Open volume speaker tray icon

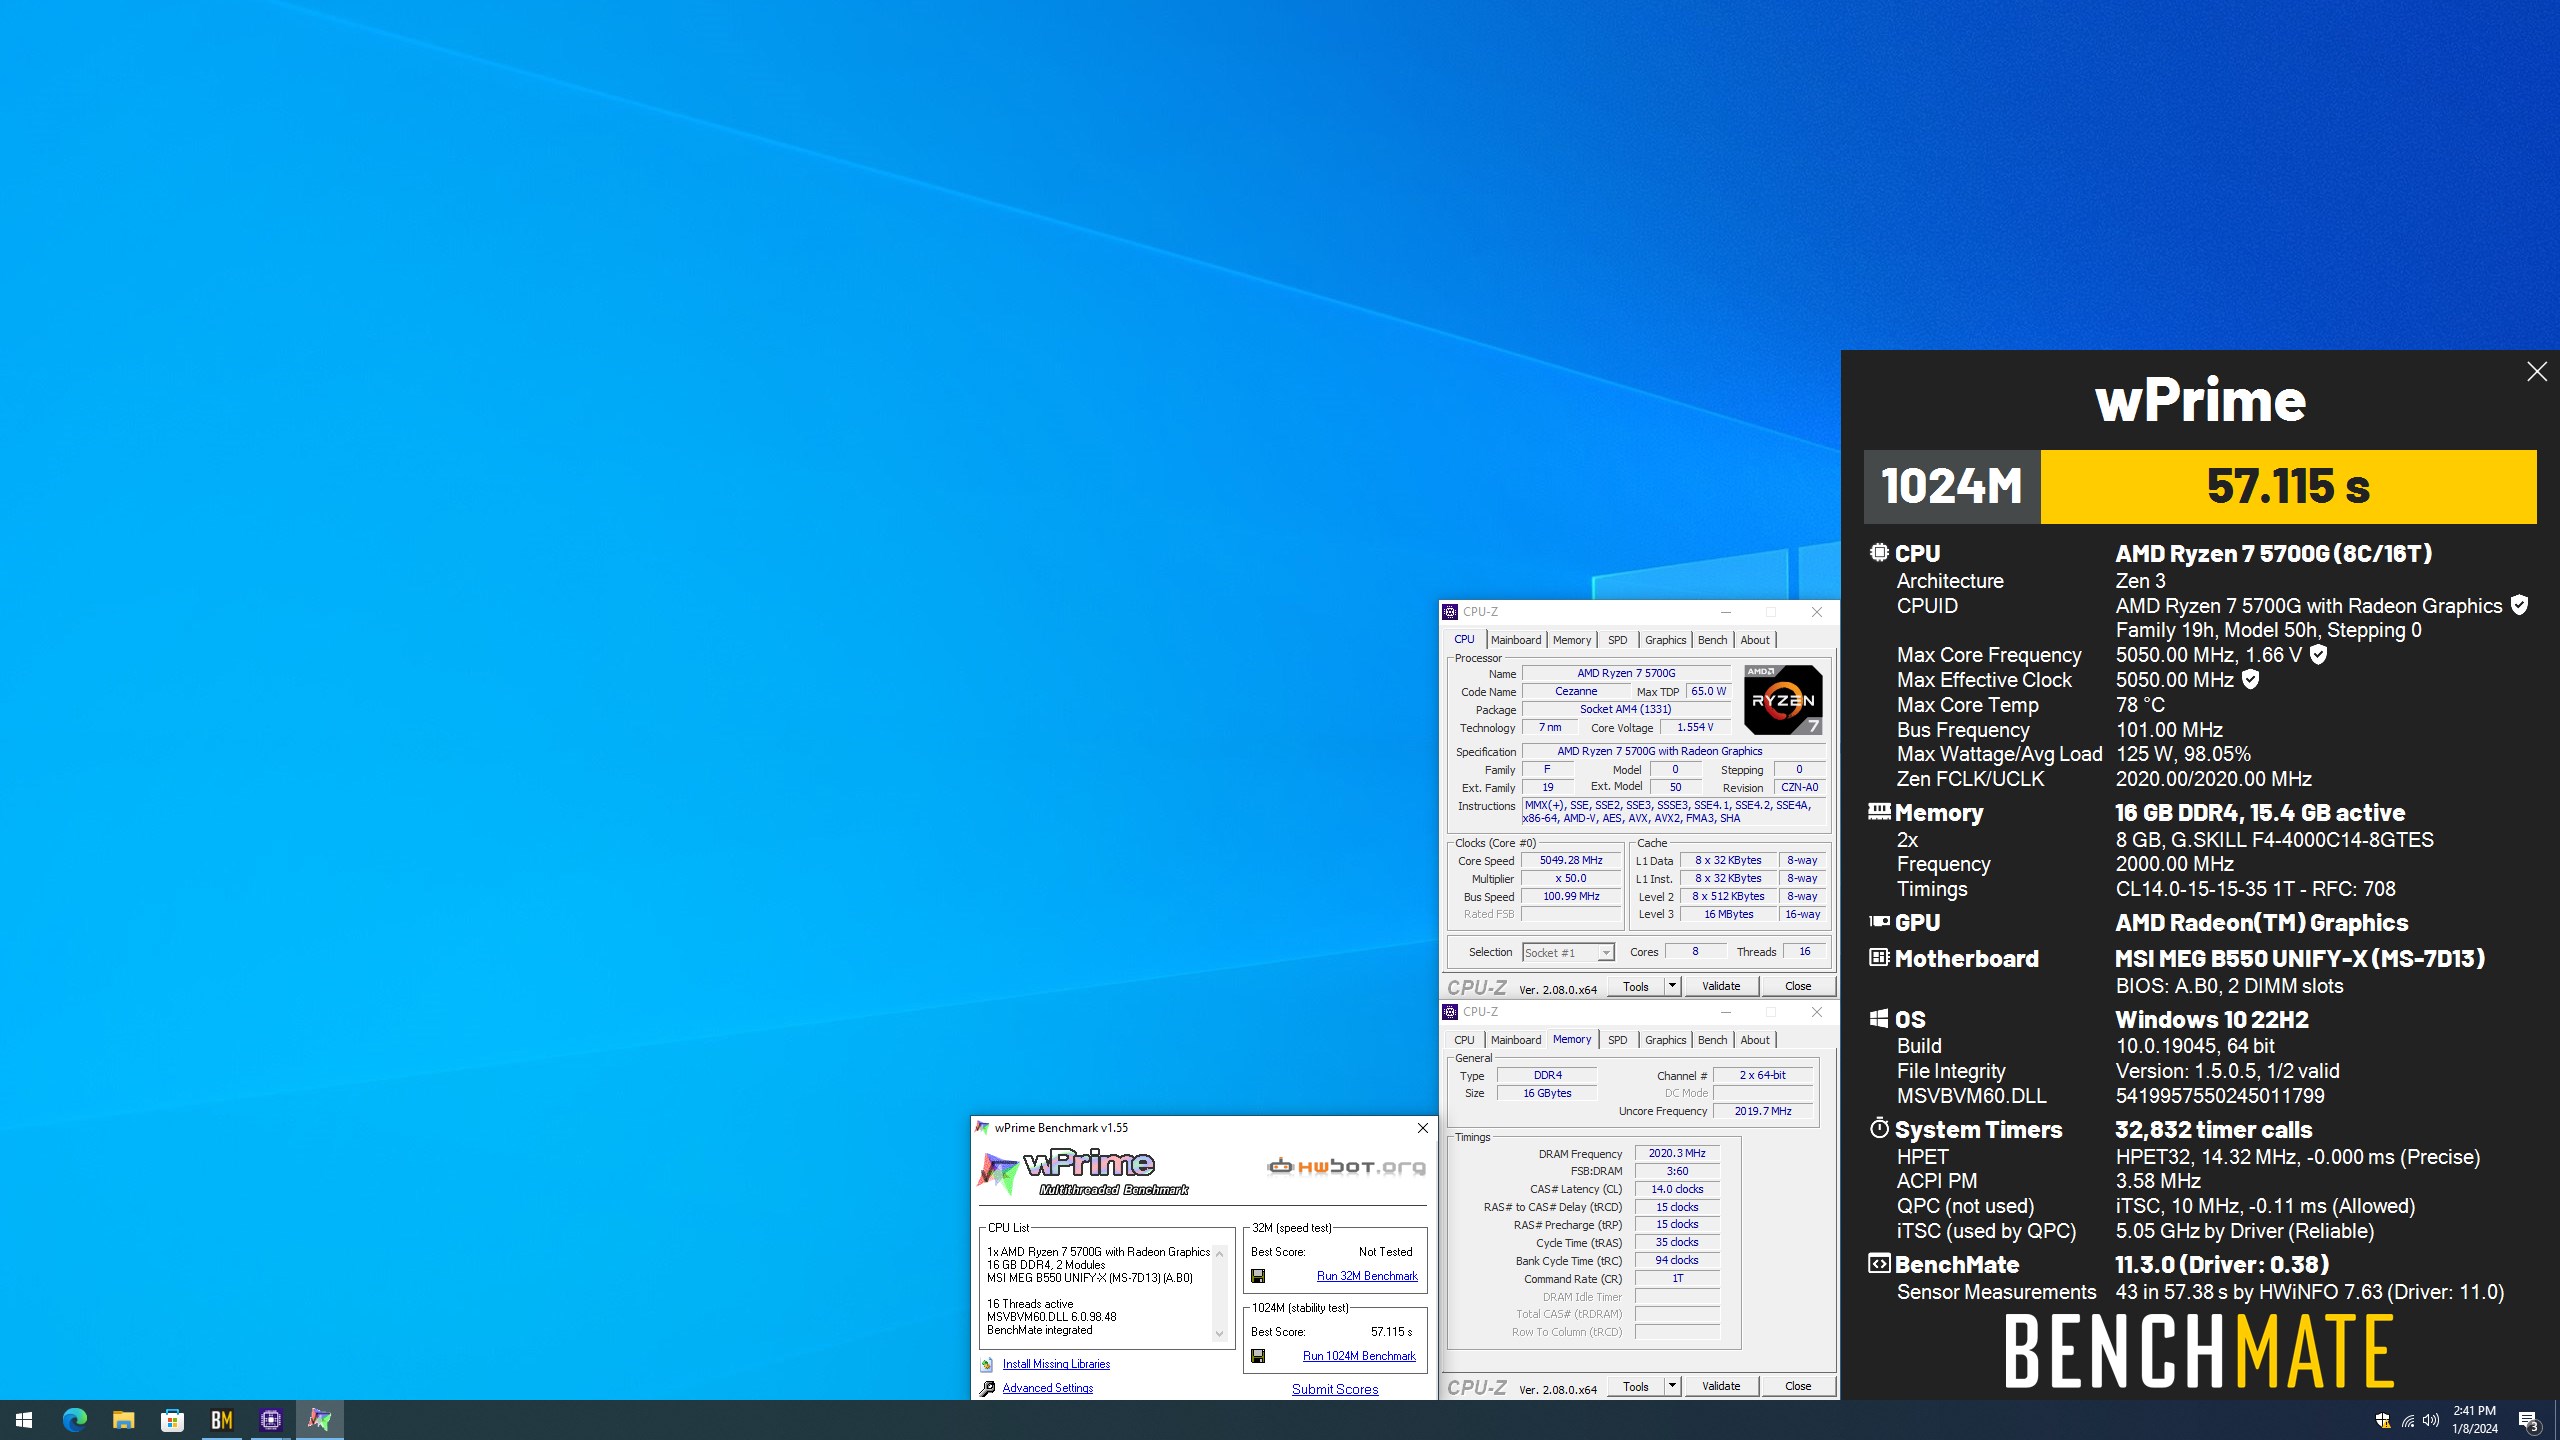[2431, 1421]
